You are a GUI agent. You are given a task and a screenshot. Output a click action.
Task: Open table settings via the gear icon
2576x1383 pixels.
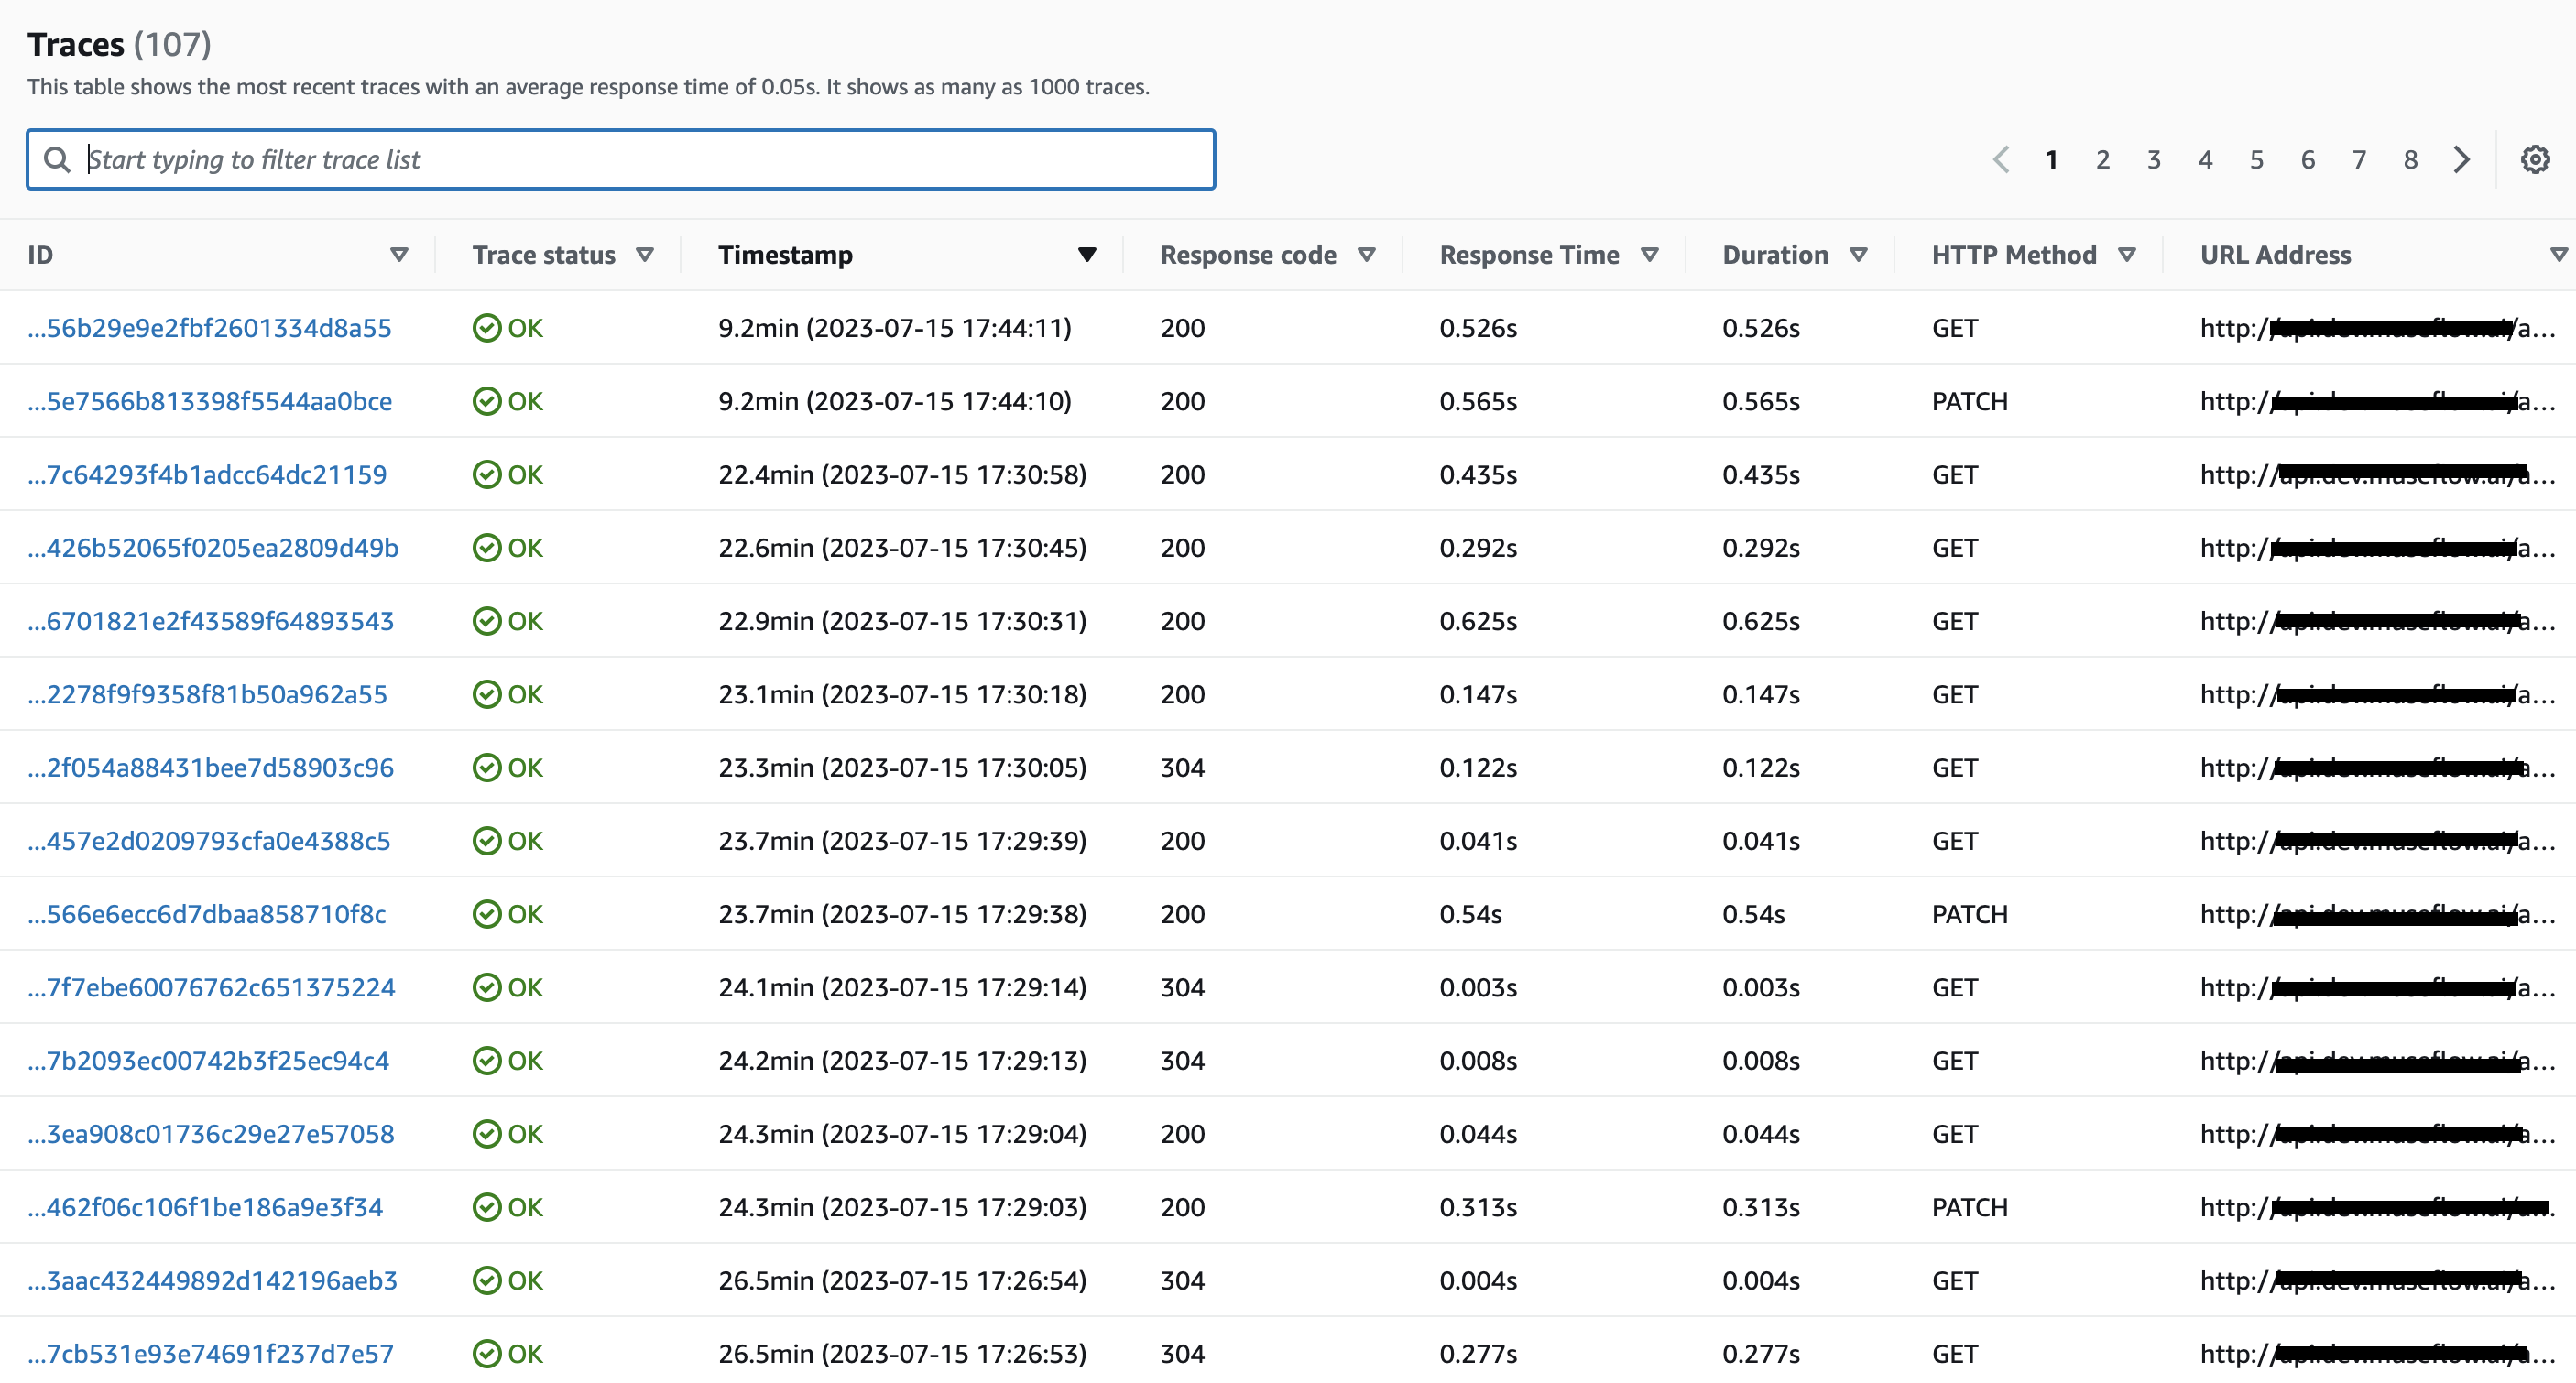2534,159
